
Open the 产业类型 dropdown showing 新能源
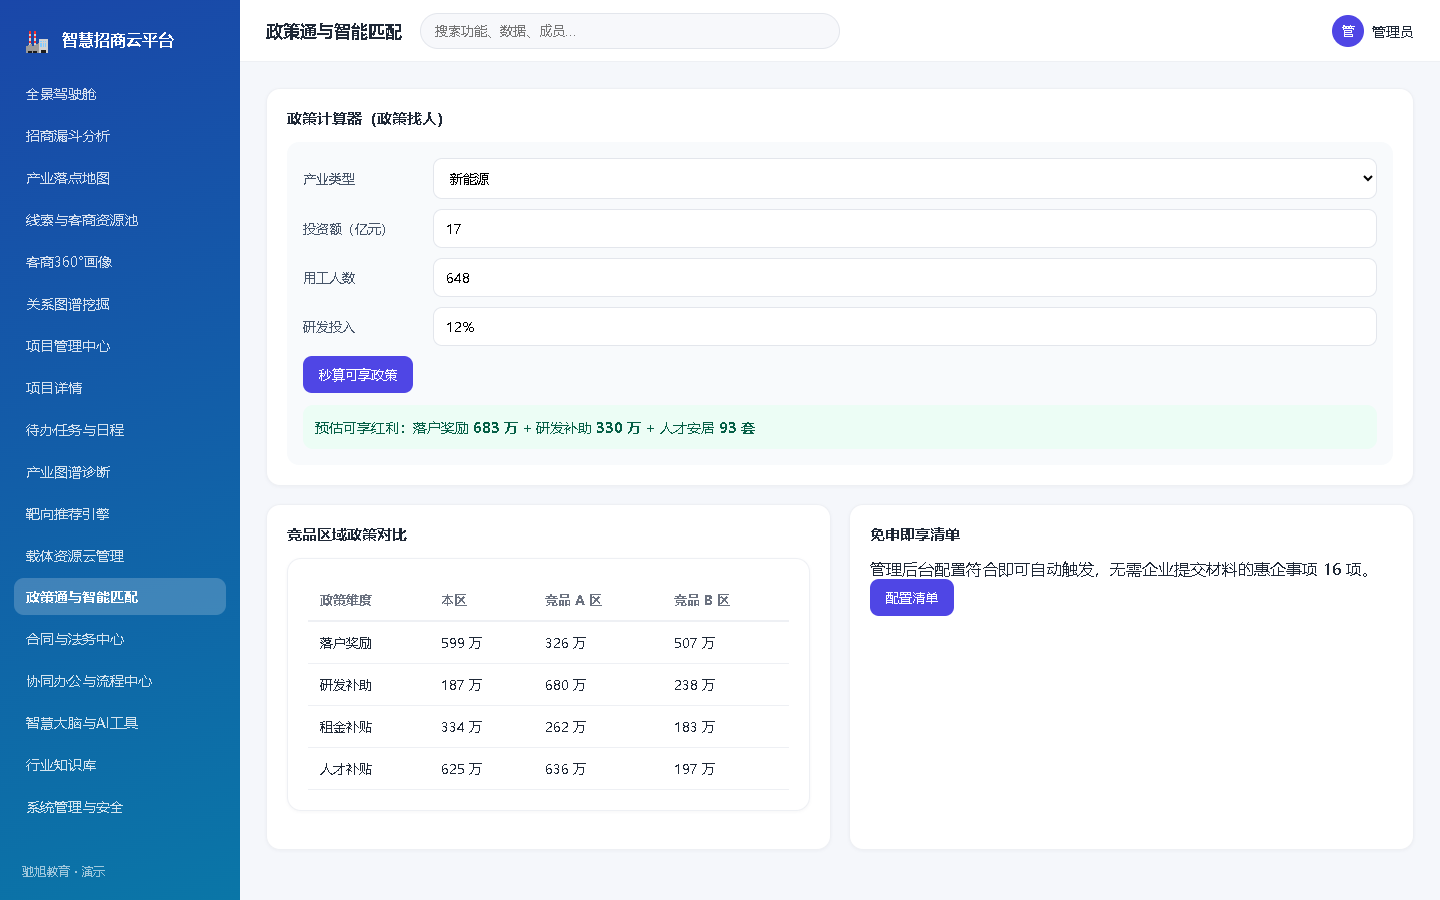[904, 179]
